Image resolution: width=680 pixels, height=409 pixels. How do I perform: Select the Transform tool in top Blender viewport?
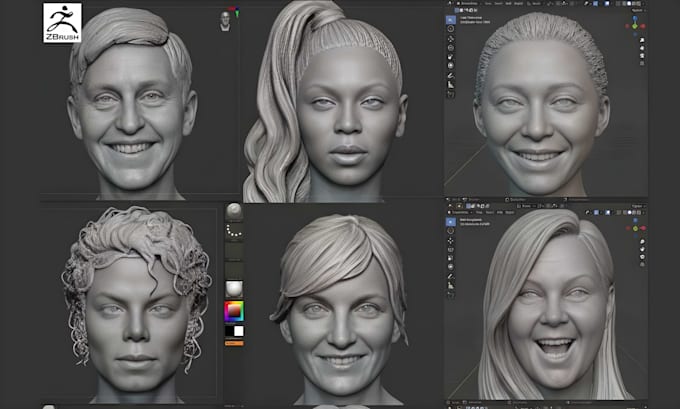(x=451, y=65)
